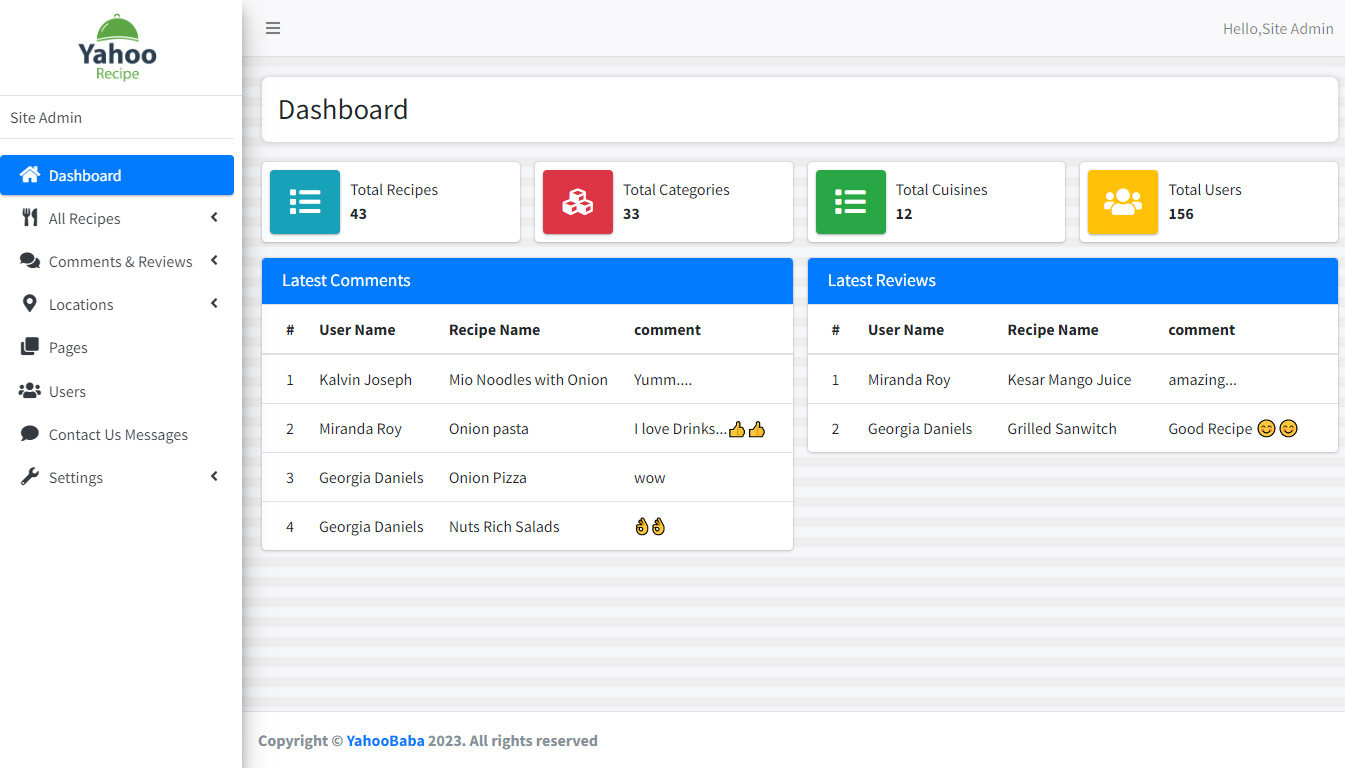Expand the Settings submenu chevron

pyautogui.click(x=214, y=477)
